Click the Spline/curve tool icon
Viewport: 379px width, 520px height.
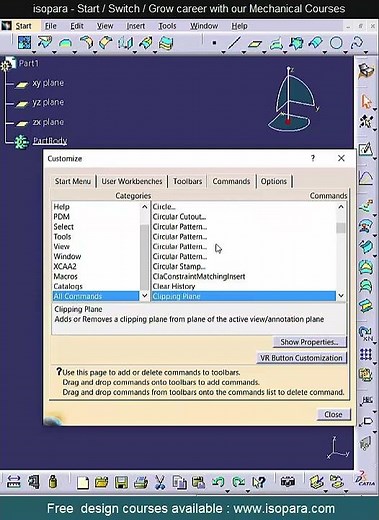pos(356,43)
